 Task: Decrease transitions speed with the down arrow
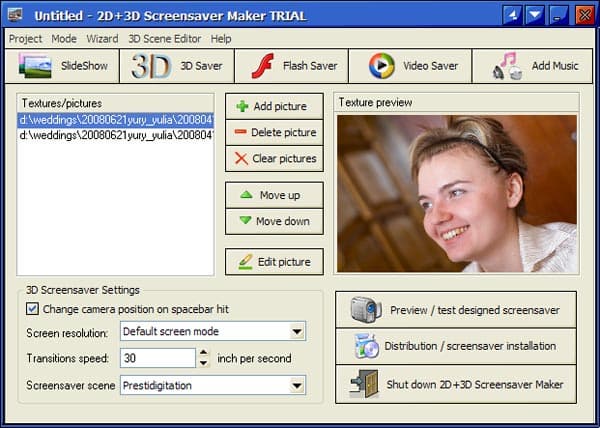[204, 363]
